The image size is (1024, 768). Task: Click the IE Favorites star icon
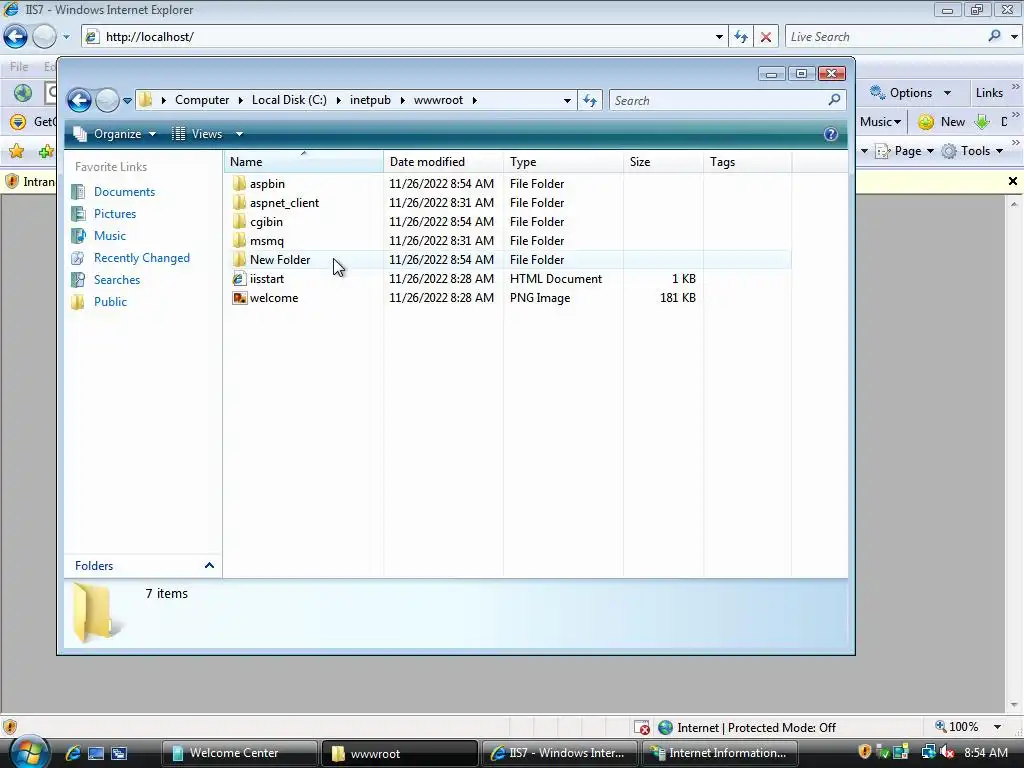point(16,152)
